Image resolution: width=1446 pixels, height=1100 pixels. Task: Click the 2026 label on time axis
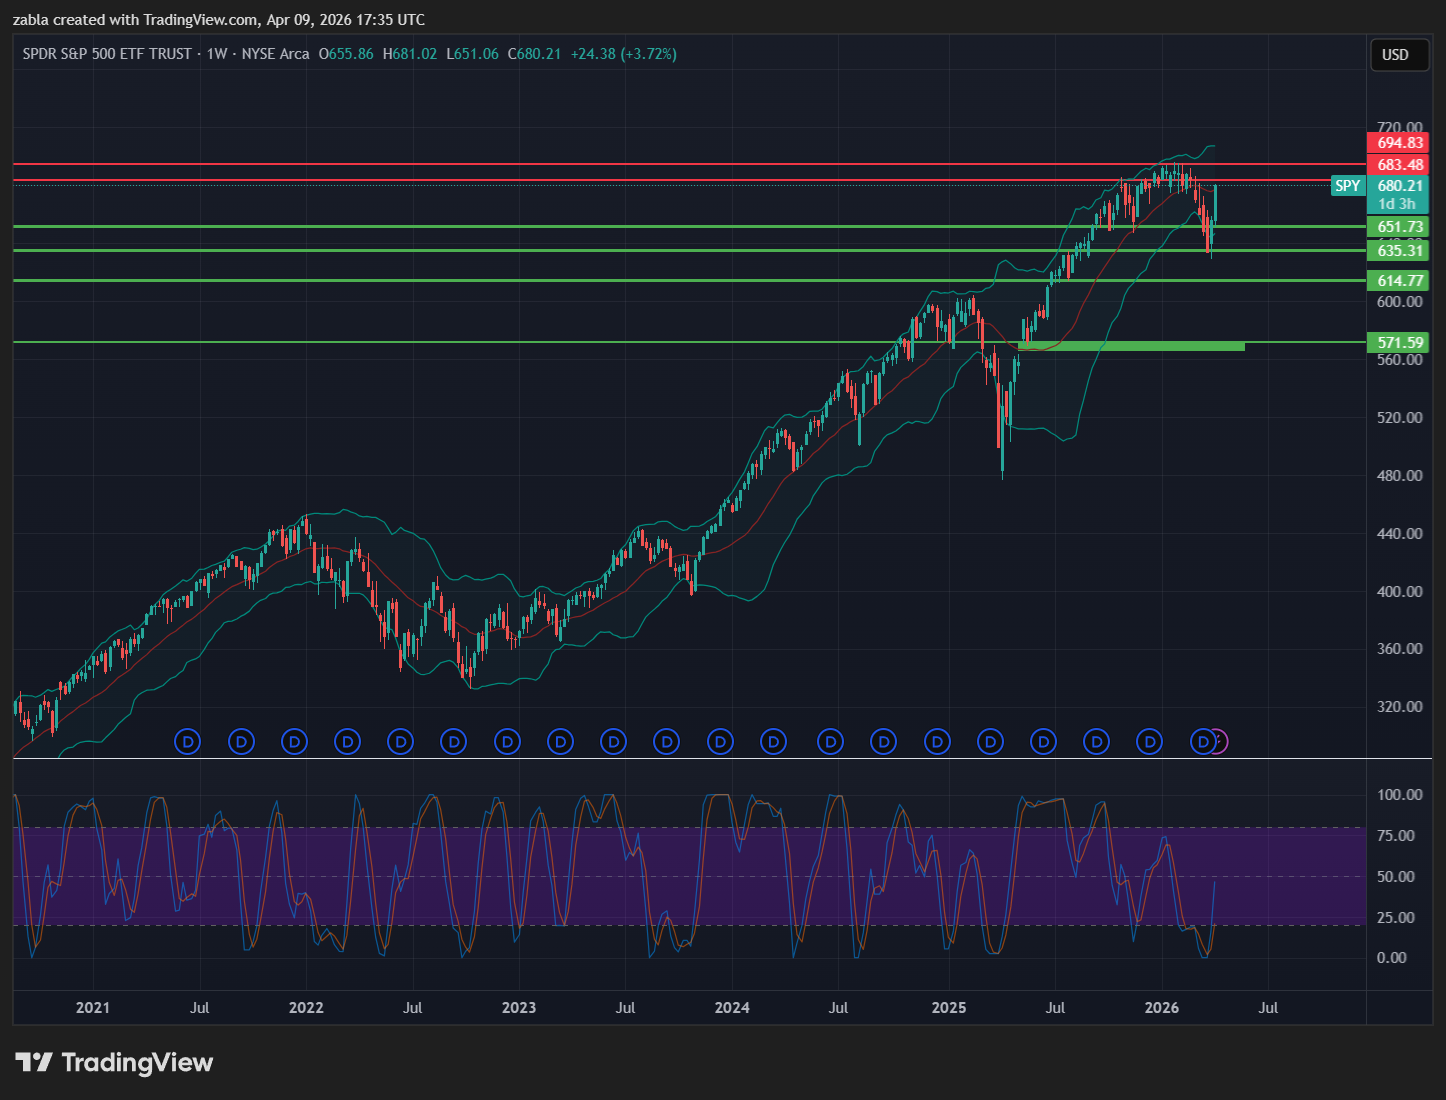[1161, 1008]
